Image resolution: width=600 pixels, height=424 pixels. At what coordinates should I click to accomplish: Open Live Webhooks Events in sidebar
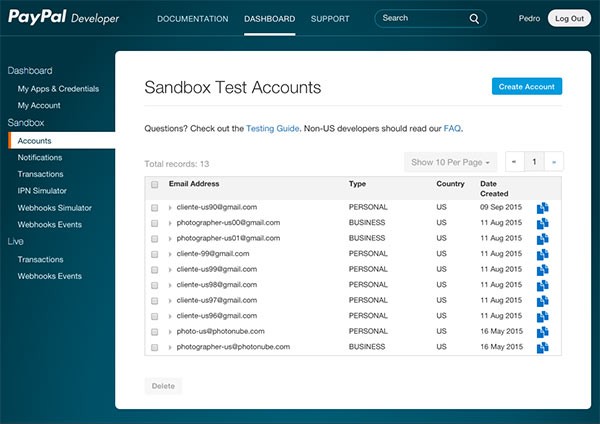pyautogui.click(x=49, y=276)
